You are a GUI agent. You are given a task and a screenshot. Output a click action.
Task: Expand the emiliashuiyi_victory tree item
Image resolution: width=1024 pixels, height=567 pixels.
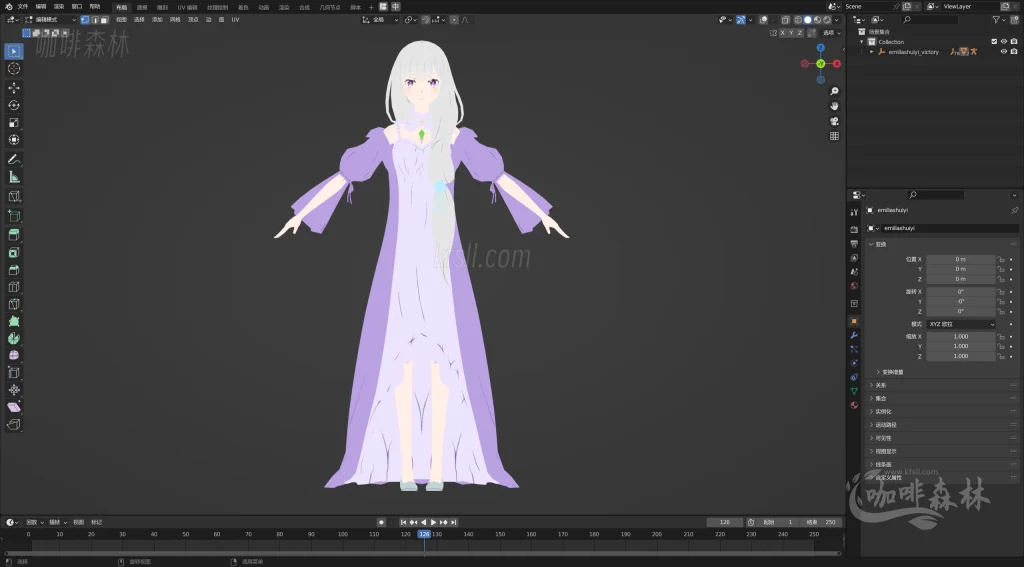pos(872,52)
